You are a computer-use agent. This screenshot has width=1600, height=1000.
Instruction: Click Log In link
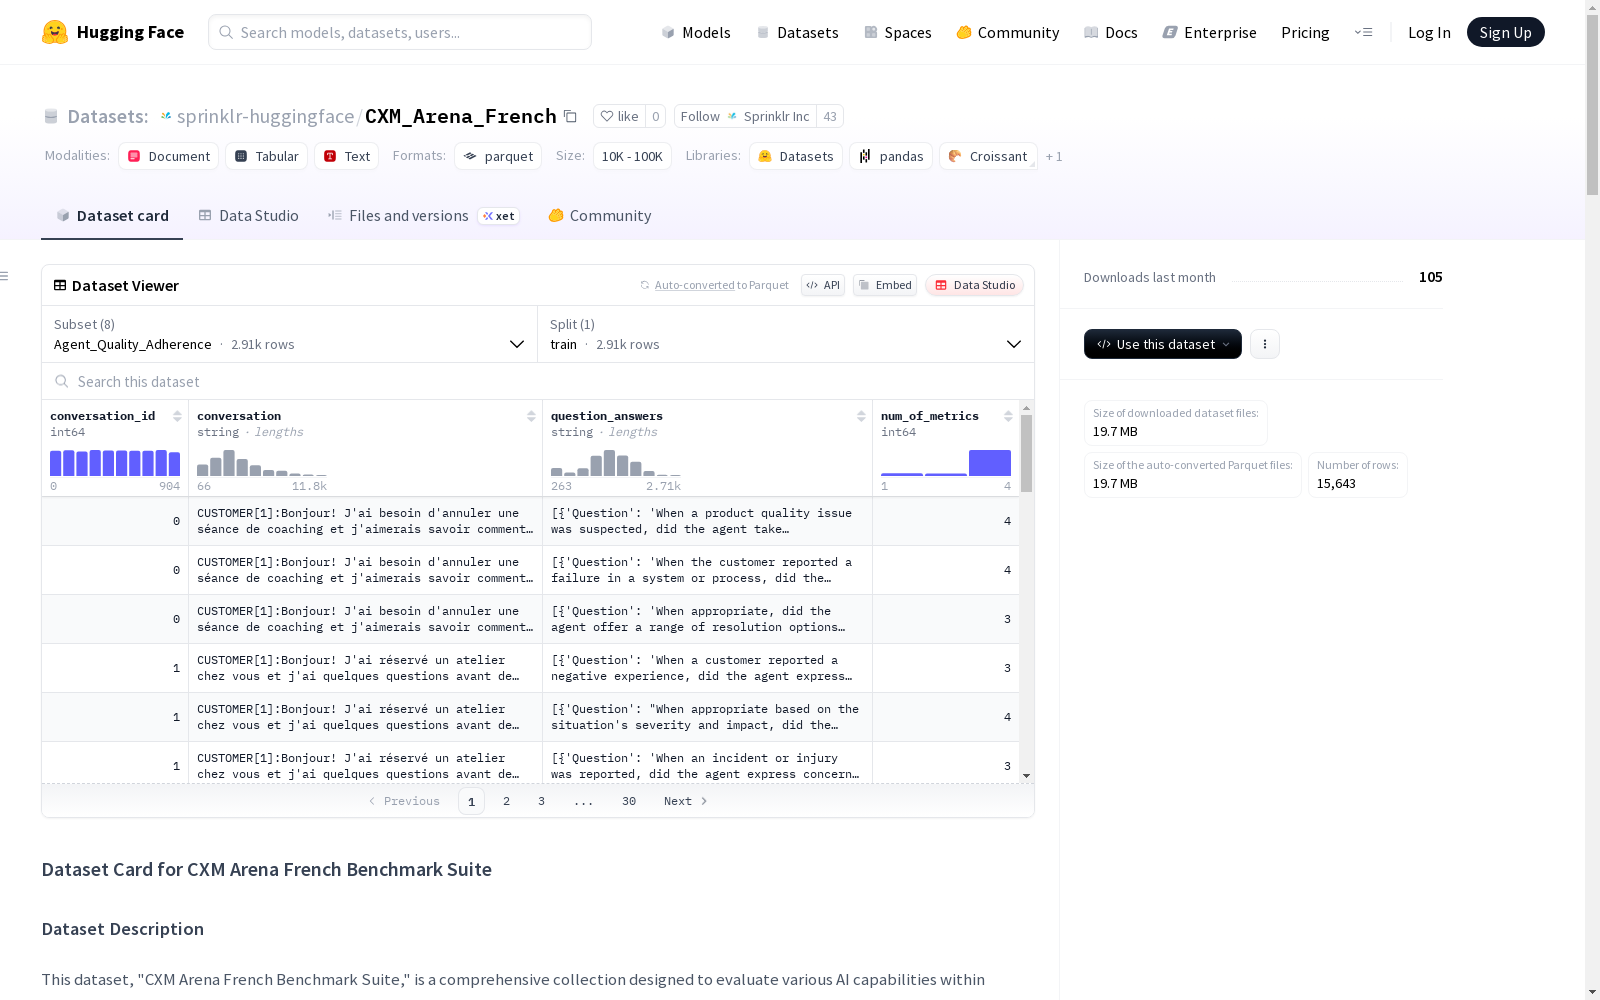coord(1429,32)
